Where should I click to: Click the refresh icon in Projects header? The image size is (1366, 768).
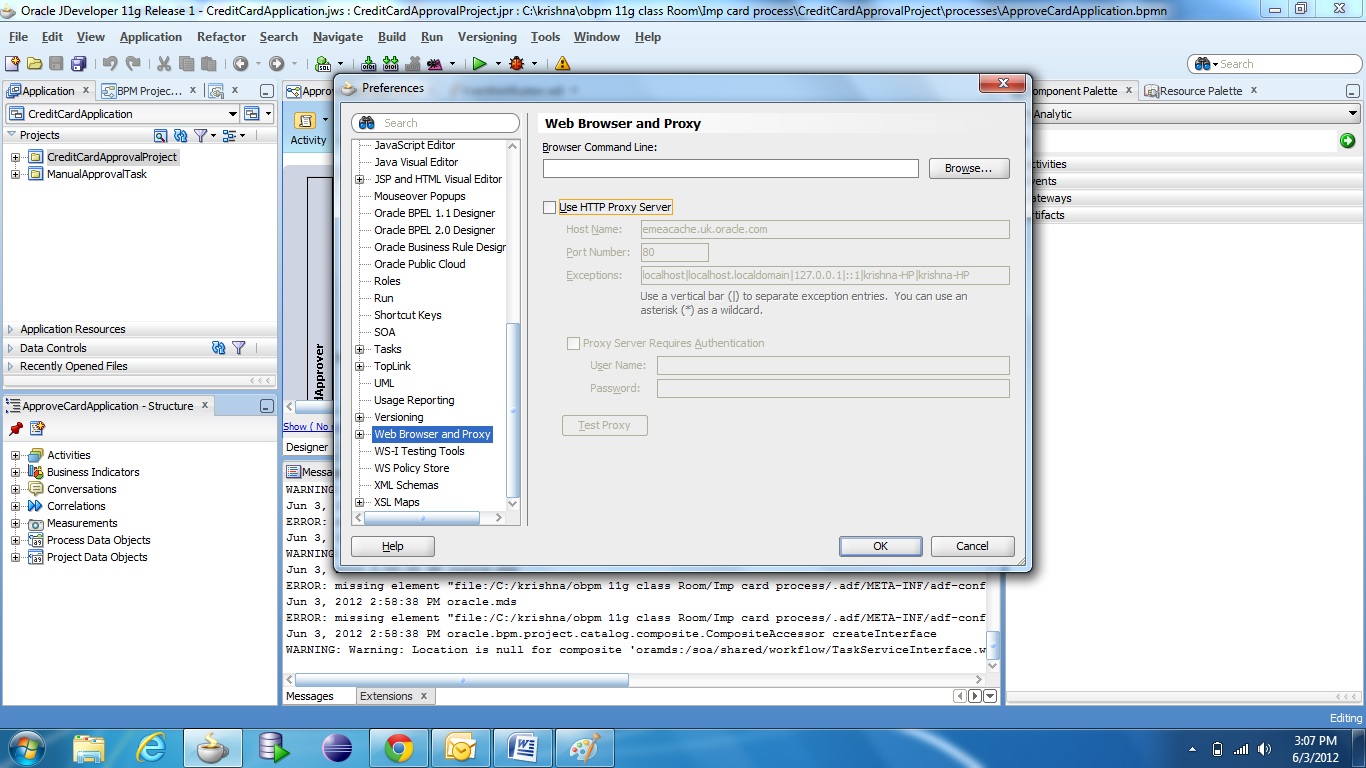[x=180, y=135]
